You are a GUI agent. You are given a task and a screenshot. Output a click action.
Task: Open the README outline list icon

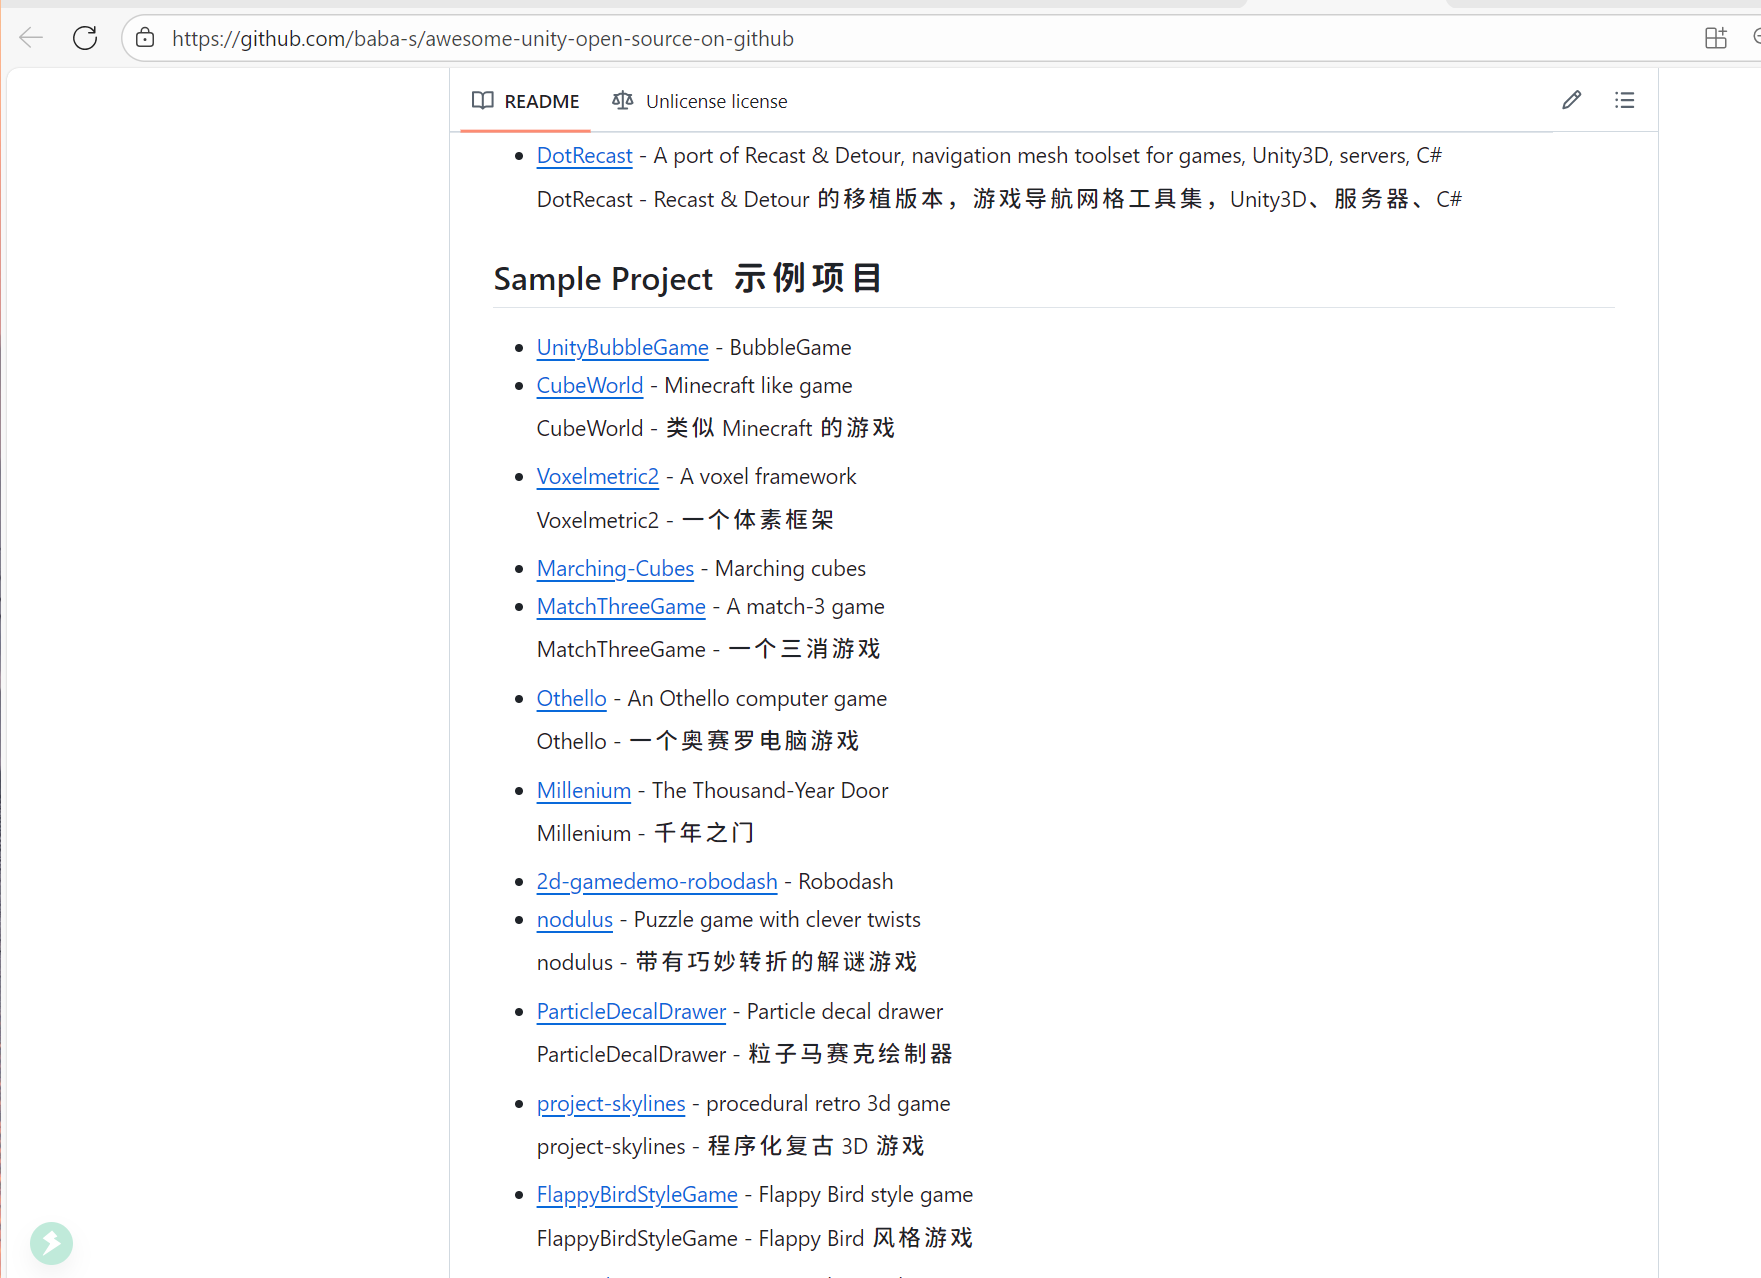tap(1624, 100)
